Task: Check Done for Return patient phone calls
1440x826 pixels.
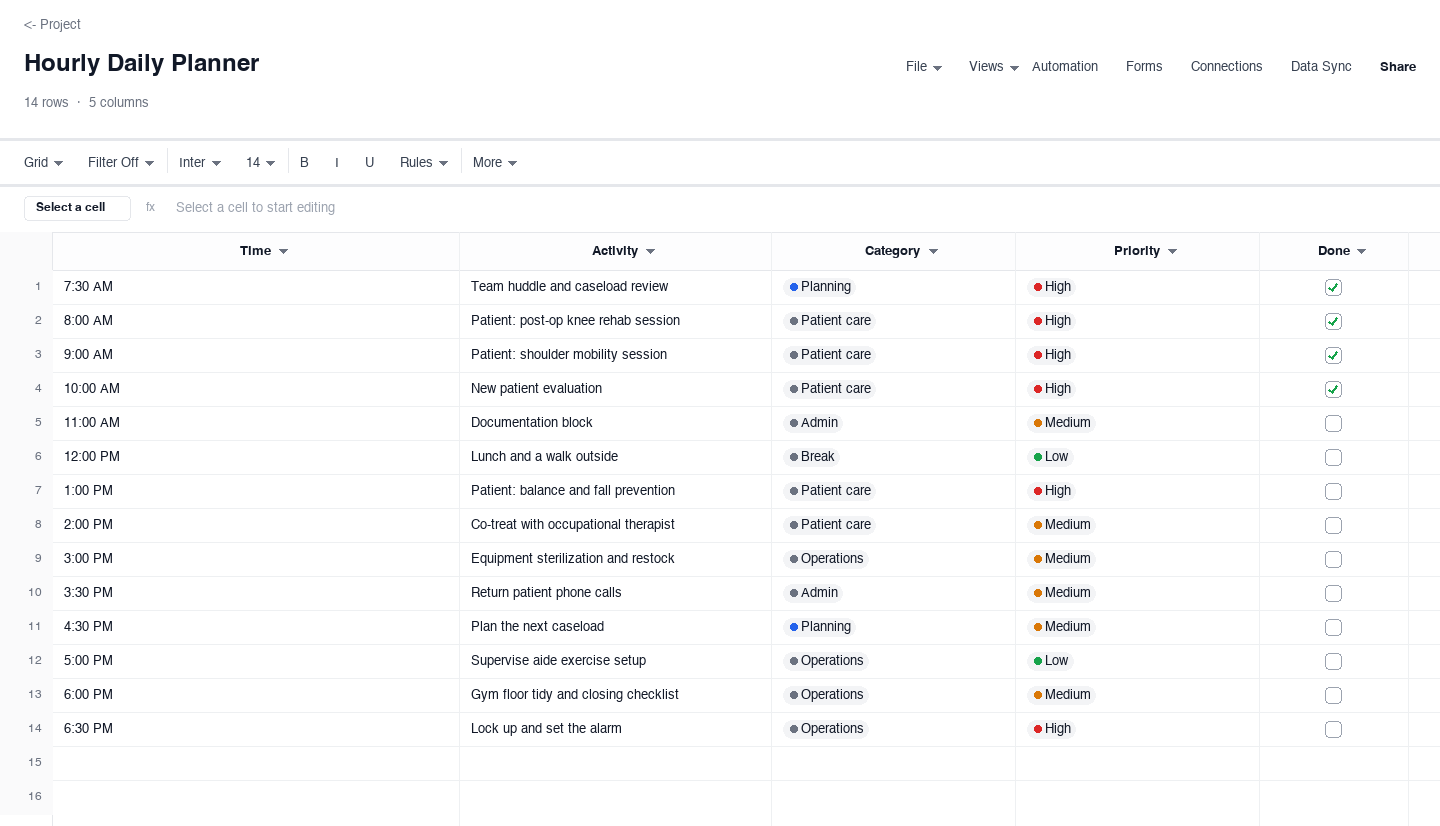Action: point(1333,593)
